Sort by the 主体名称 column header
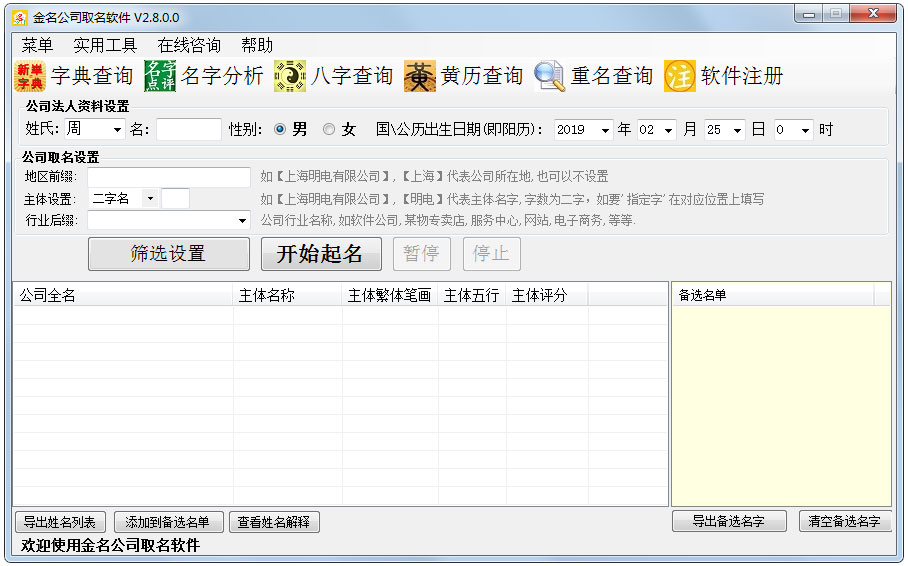Viewport: 908px width, 566px height. 287,295
